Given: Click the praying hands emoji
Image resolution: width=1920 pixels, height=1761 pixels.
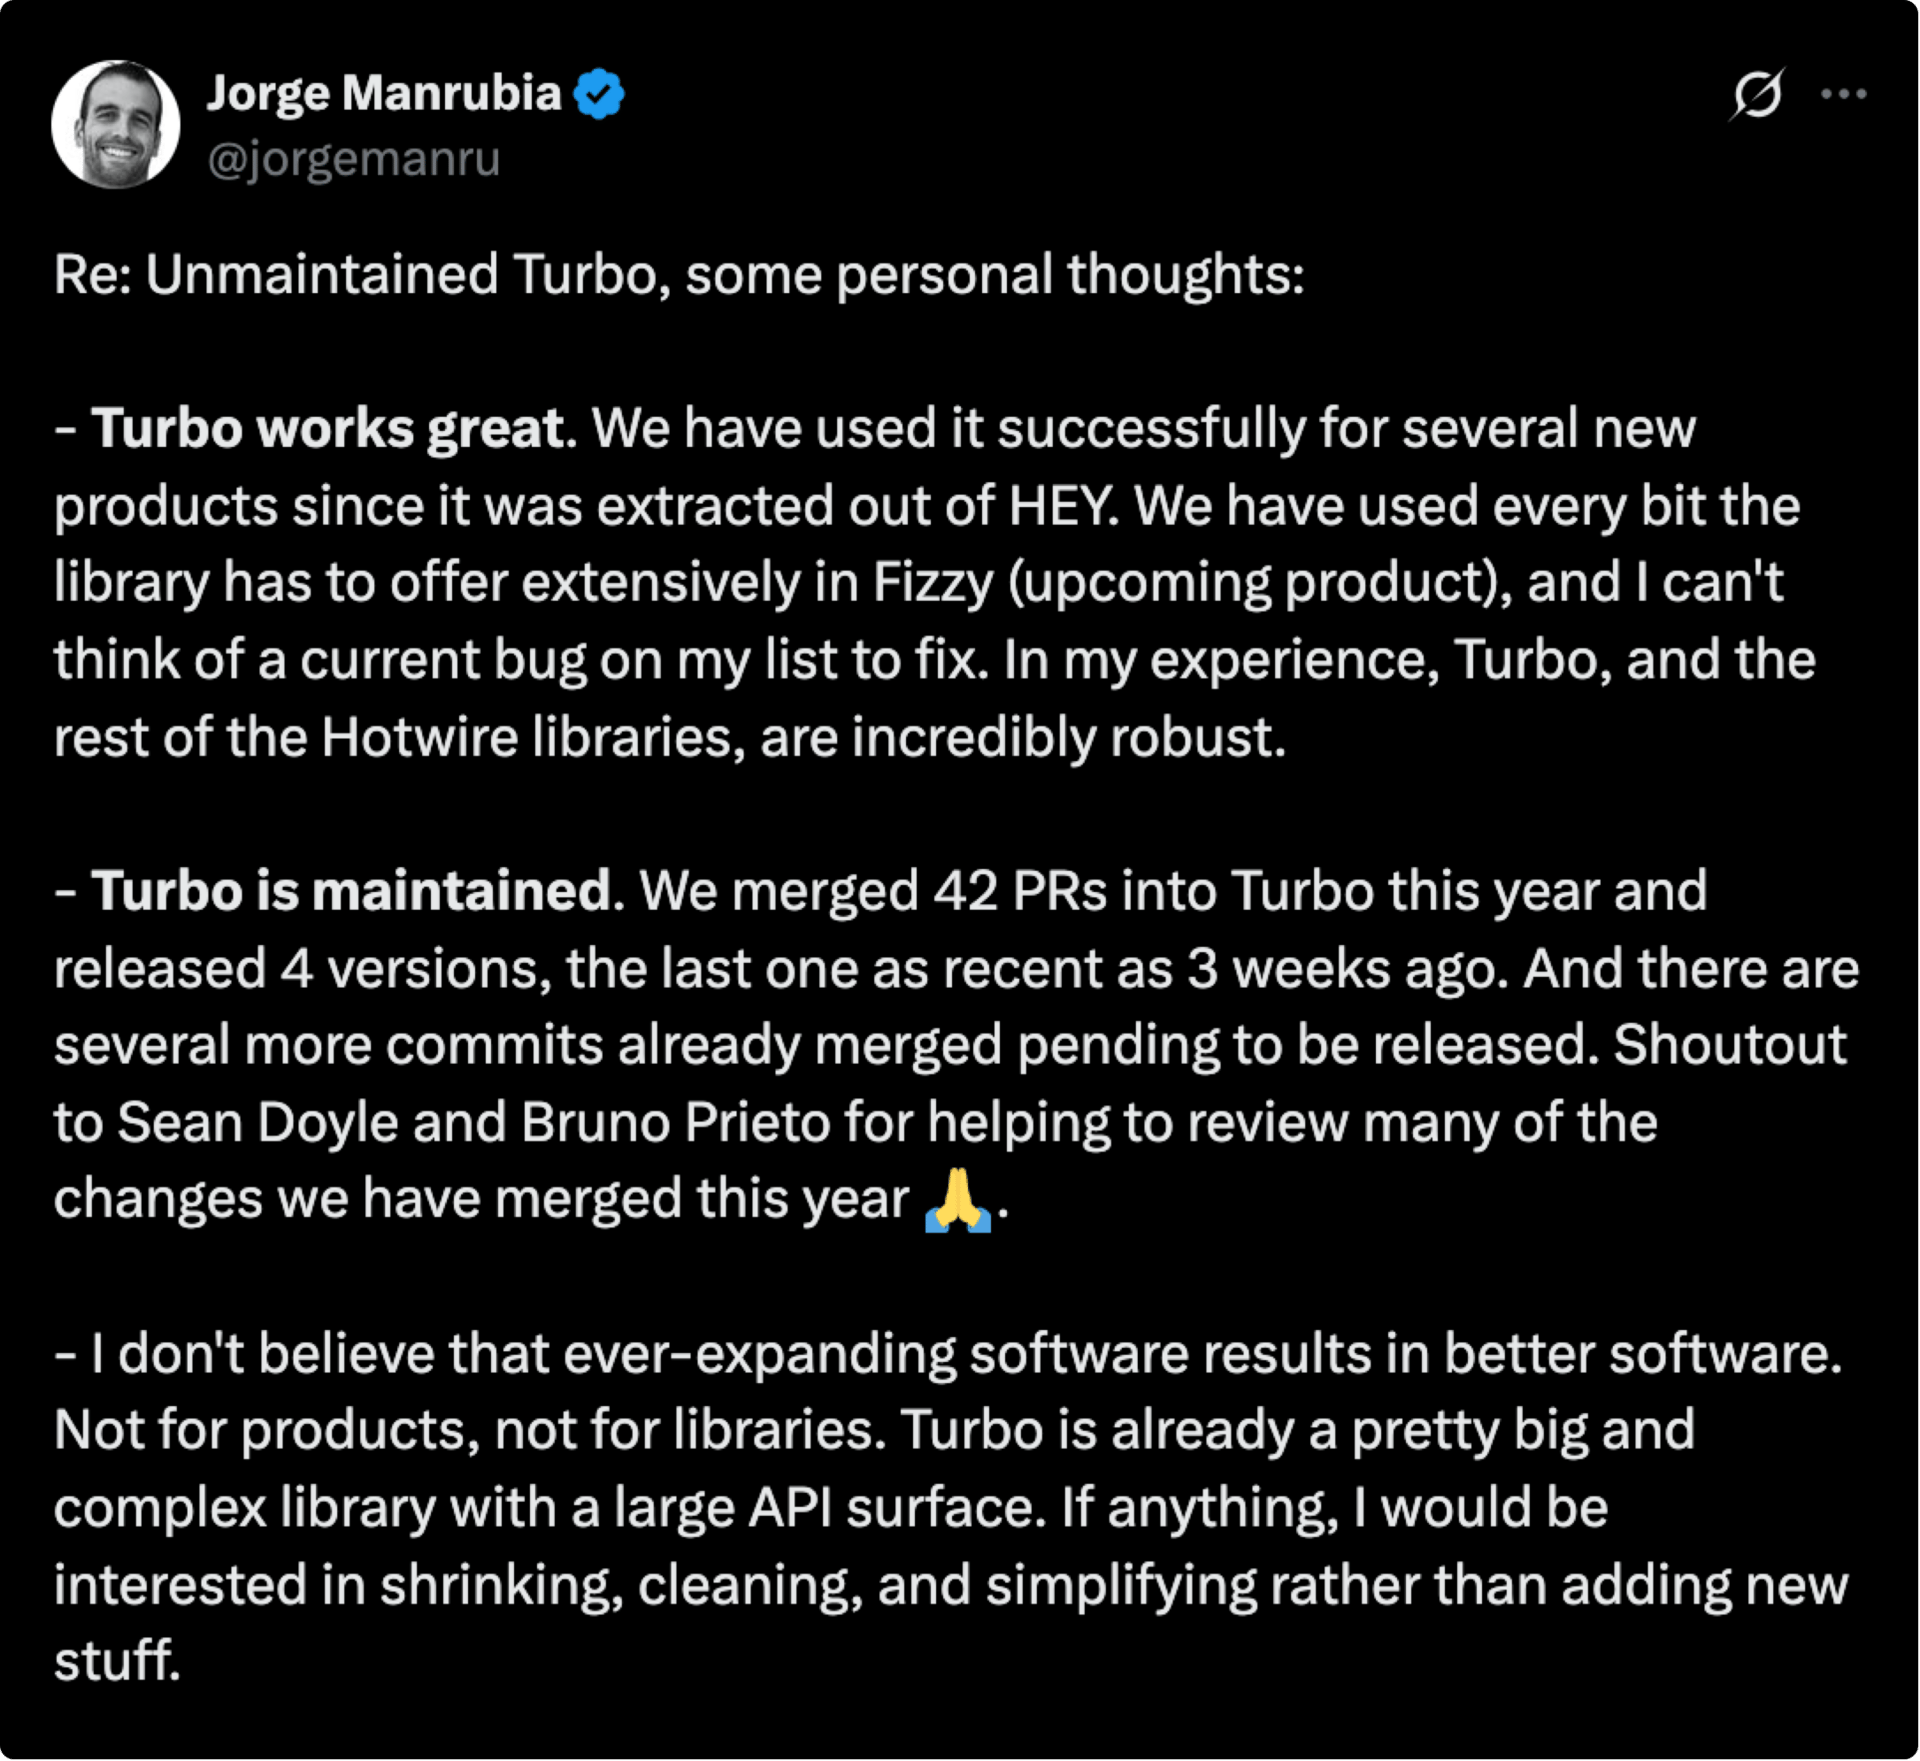Looking at the screenshot, I should [958, 1199].
